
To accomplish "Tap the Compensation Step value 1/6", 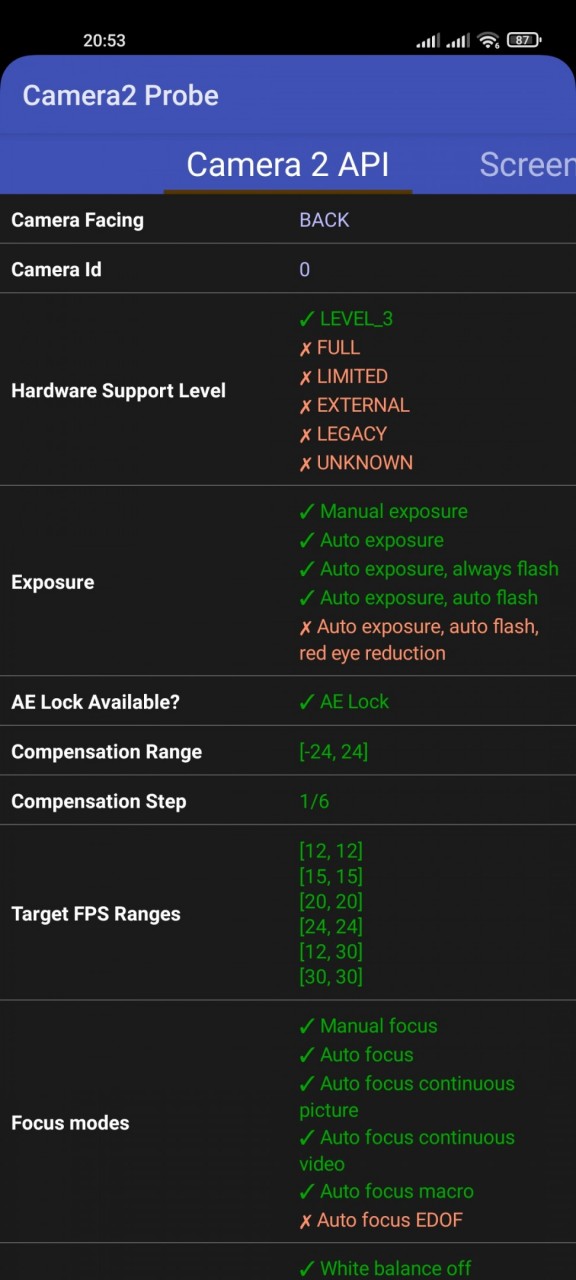I will 314,801.
